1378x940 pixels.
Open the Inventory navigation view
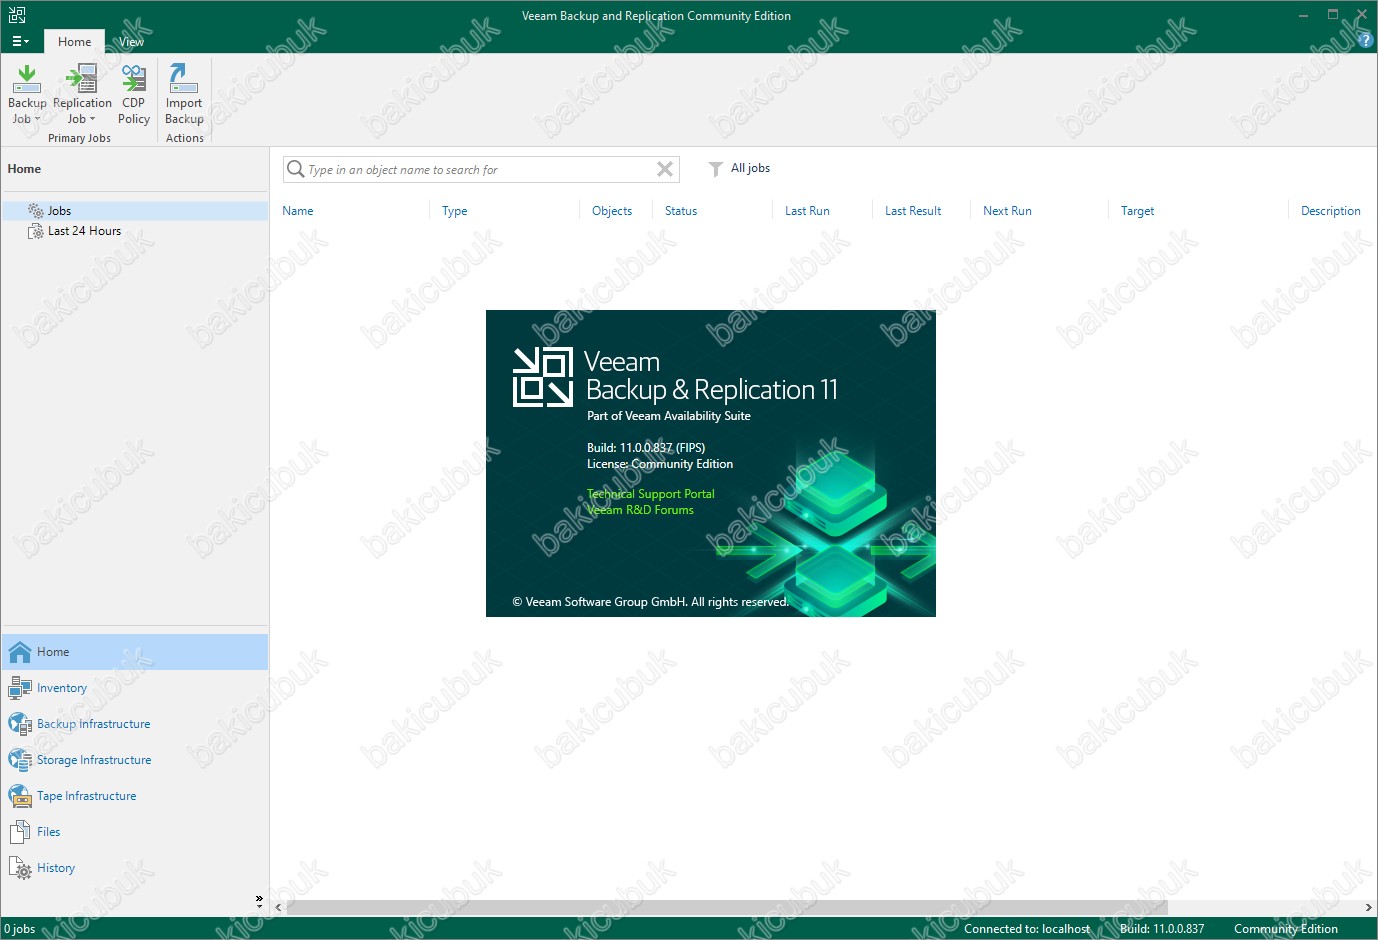point(135,688)
